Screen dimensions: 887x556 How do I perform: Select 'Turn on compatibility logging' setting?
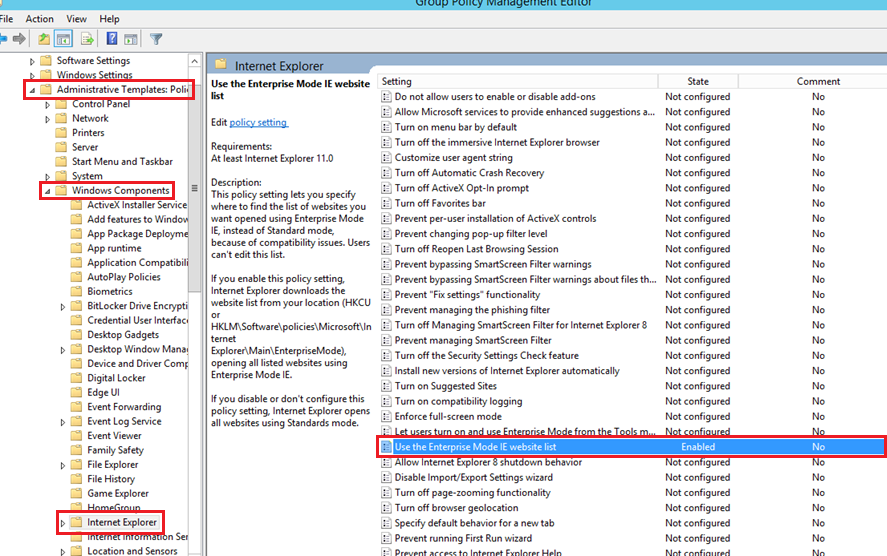(x=458, y=402)
